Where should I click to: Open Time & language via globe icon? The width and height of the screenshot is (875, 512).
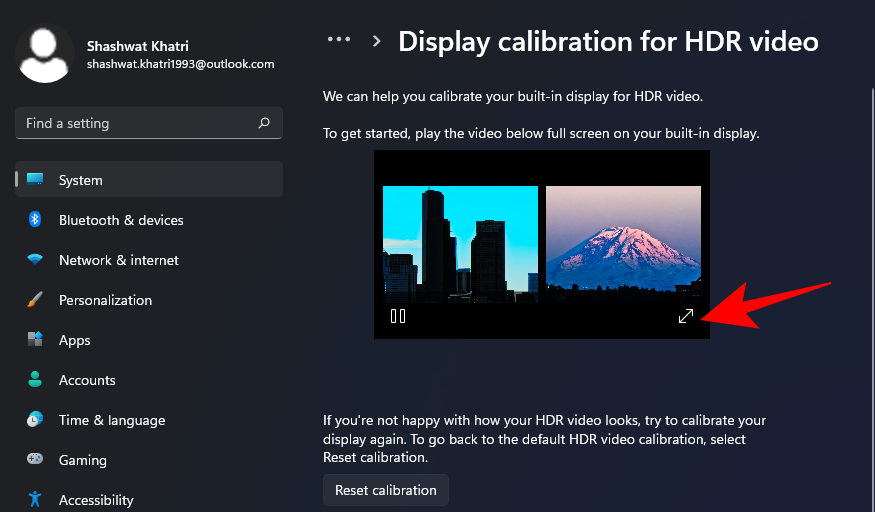click(x=35, y=420)
